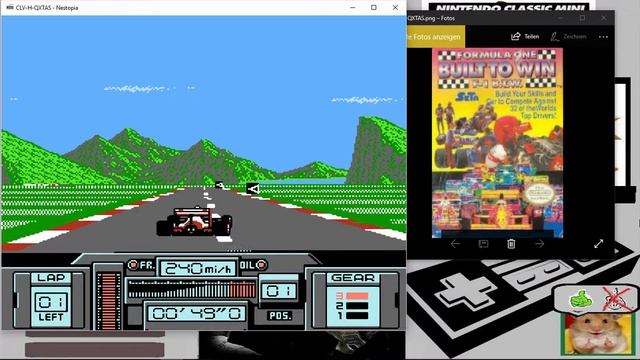Click the POS. position label
The height and width of the screenshot is (360, 640).
(x=280, y=316)
